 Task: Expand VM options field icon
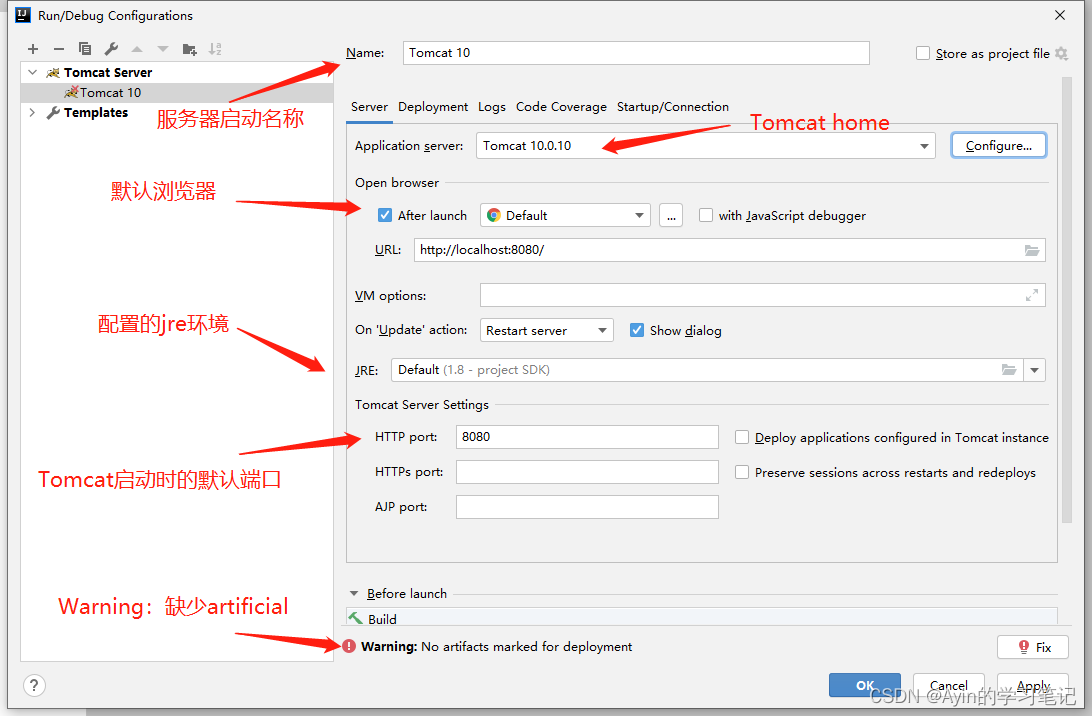click(1031, 295)
